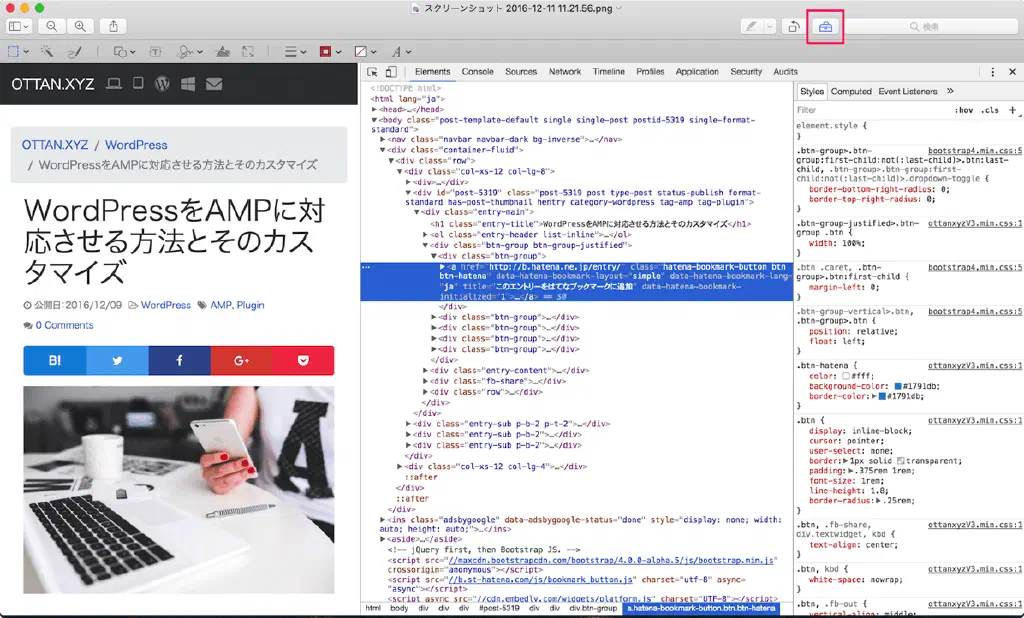The image size is (1024, 618).
Task: Rotate the image with the rotate button
Action: click(794, 27)
